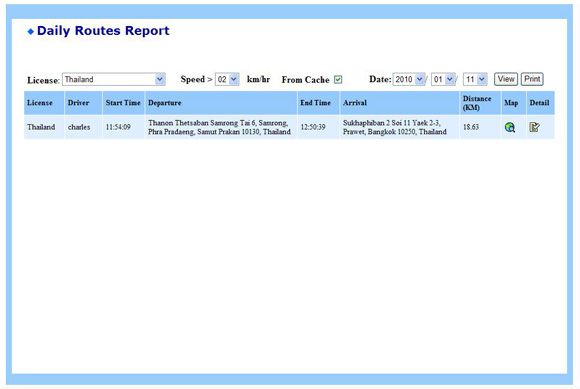Image resolution: width=580 pixels, height=389 pixels.
Task: Click the Daily Routes Report title
Action: 103,31
